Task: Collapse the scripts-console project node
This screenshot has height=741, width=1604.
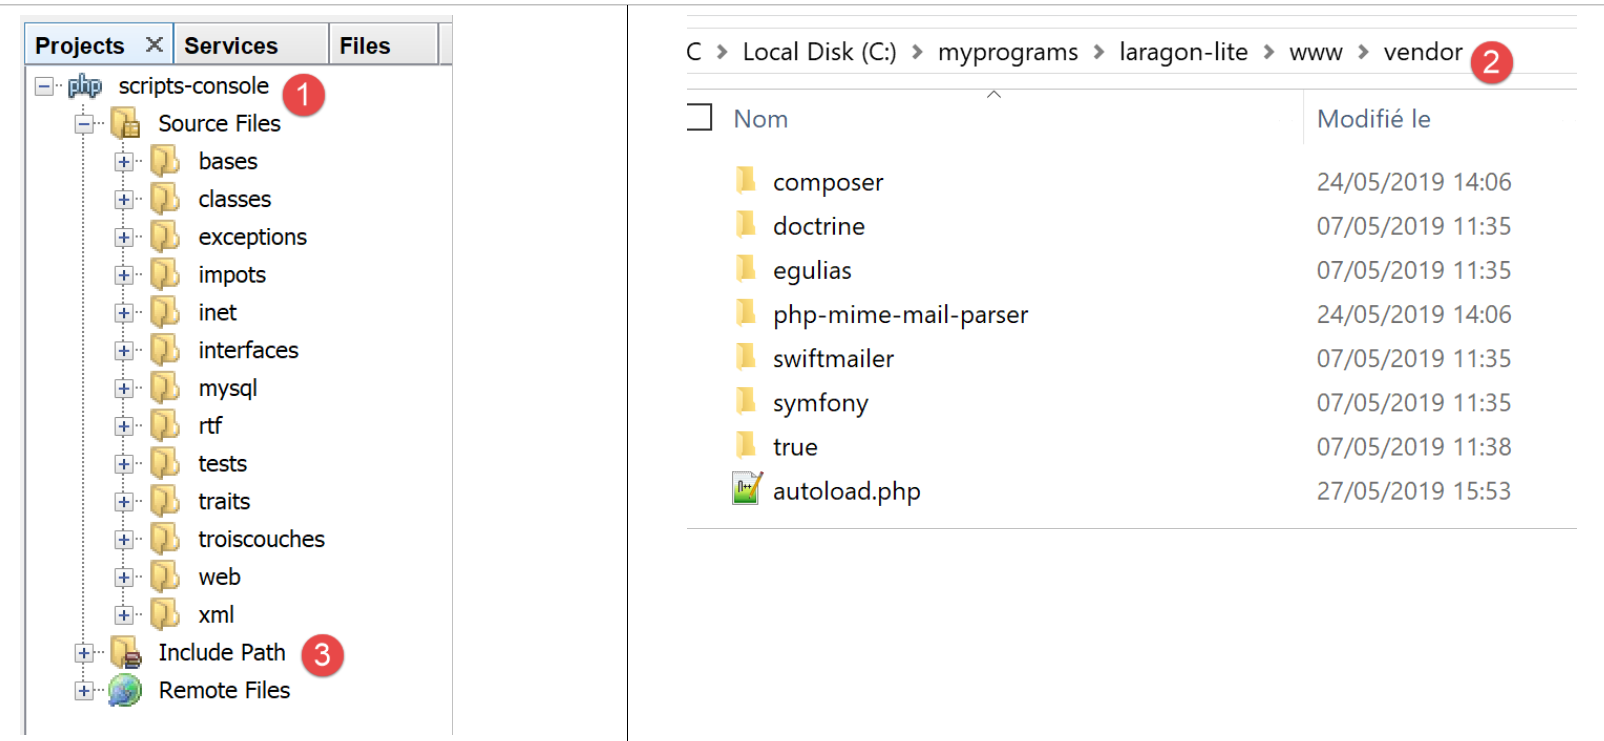Action: coord(44,87)
